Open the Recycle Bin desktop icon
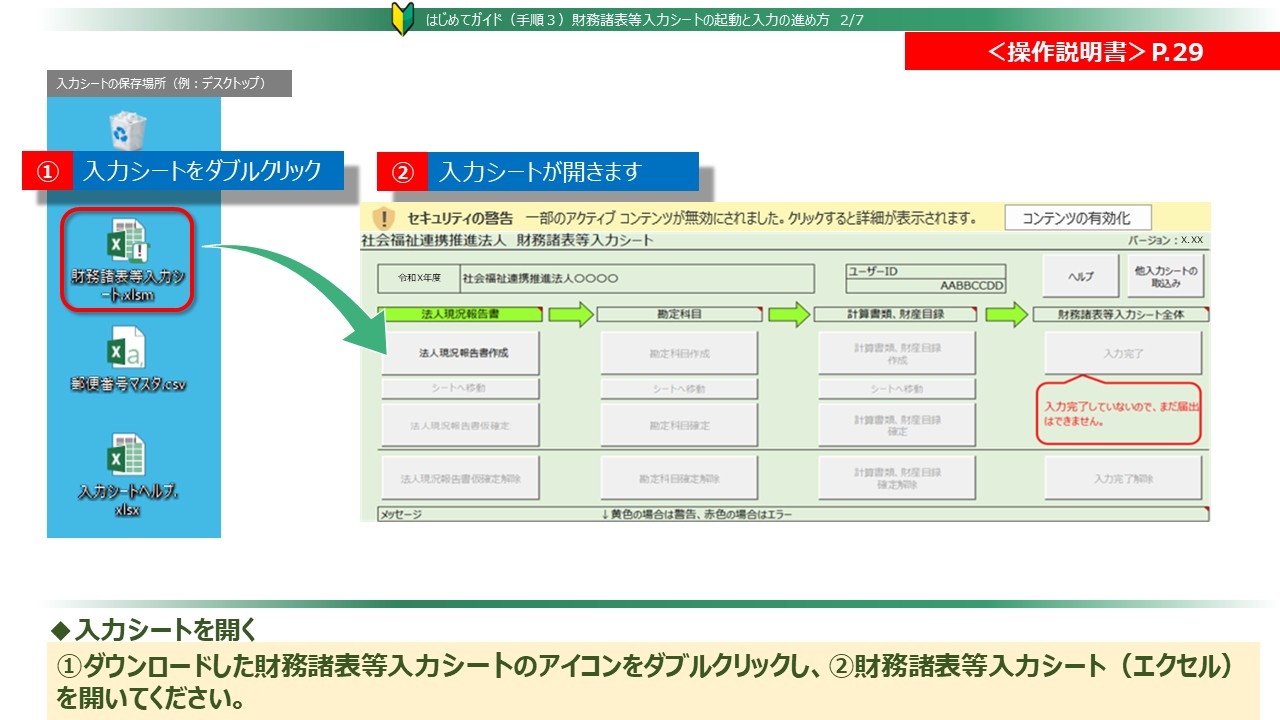The height and width of the screenshot is (720, 1280). click(x=128, y=130)
